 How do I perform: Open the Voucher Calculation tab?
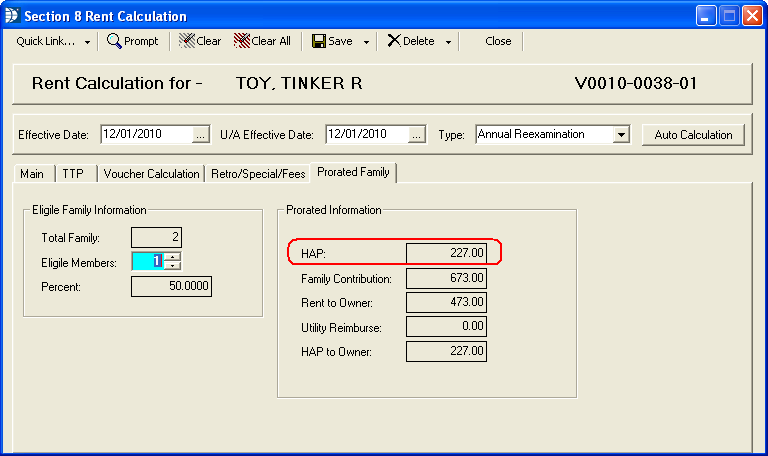(151, 174)
